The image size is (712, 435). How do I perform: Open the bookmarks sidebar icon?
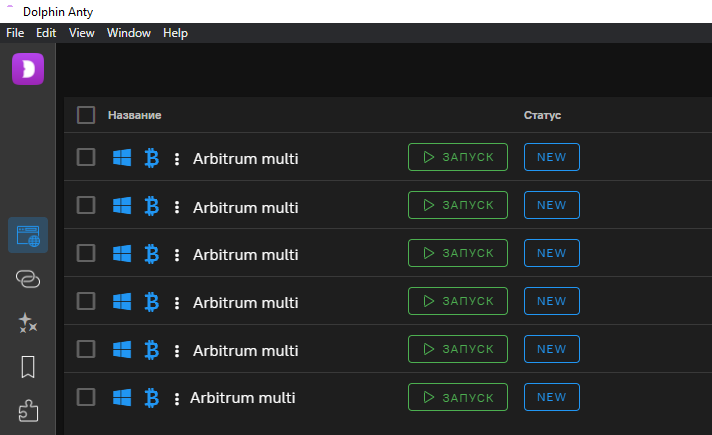tap(28, 367)
